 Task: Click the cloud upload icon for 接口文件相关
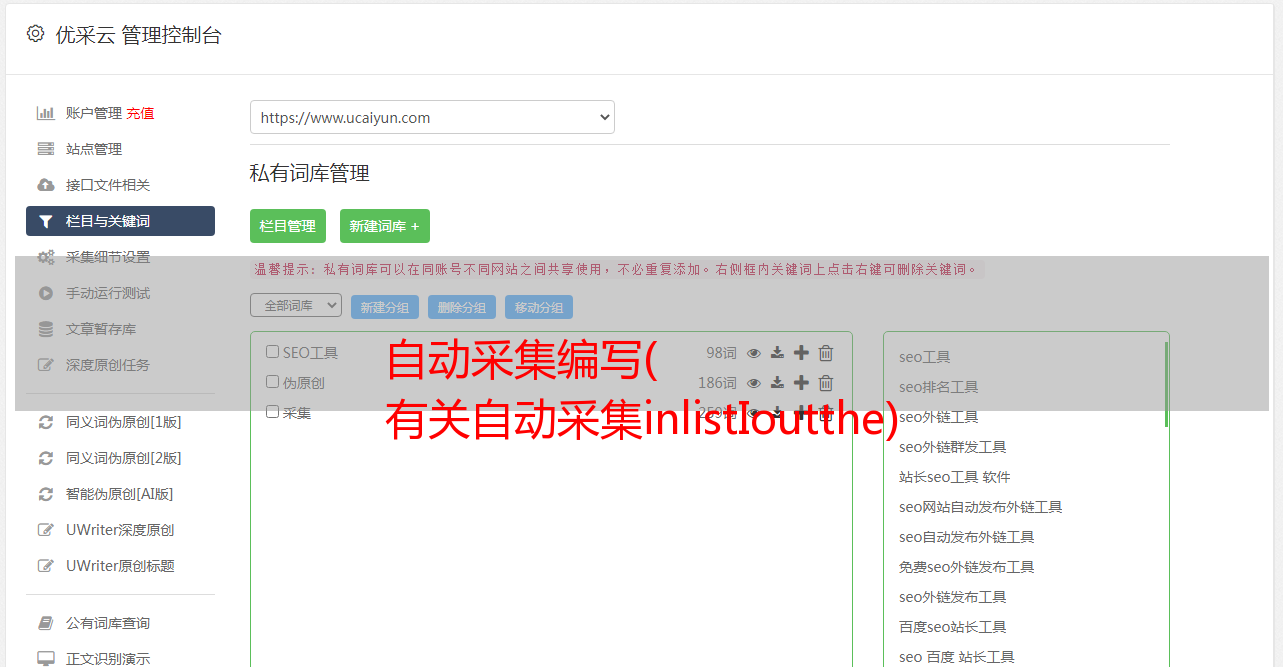point(45,185)
